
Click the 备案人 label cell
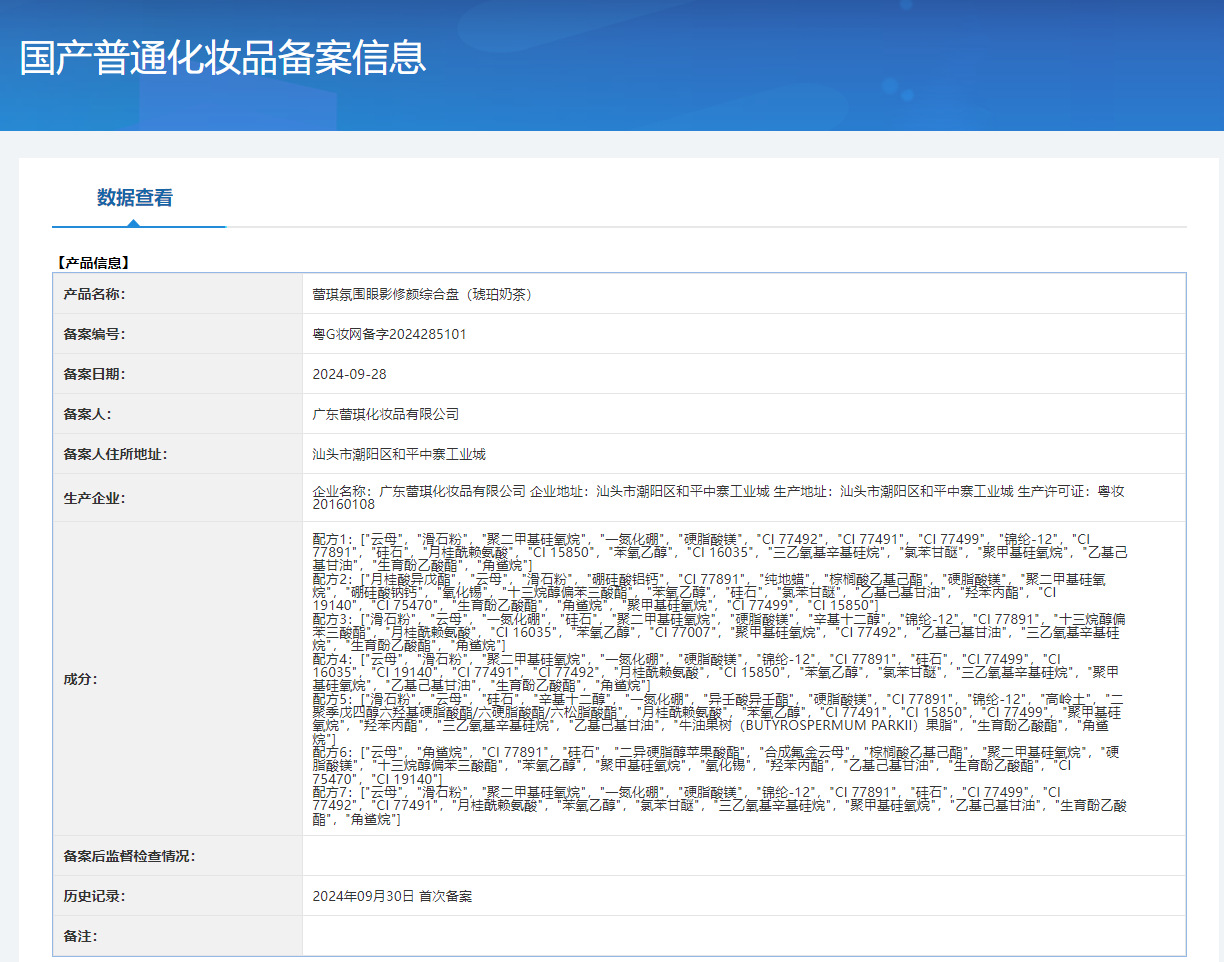pyautogui.click(x=178, y=414)
